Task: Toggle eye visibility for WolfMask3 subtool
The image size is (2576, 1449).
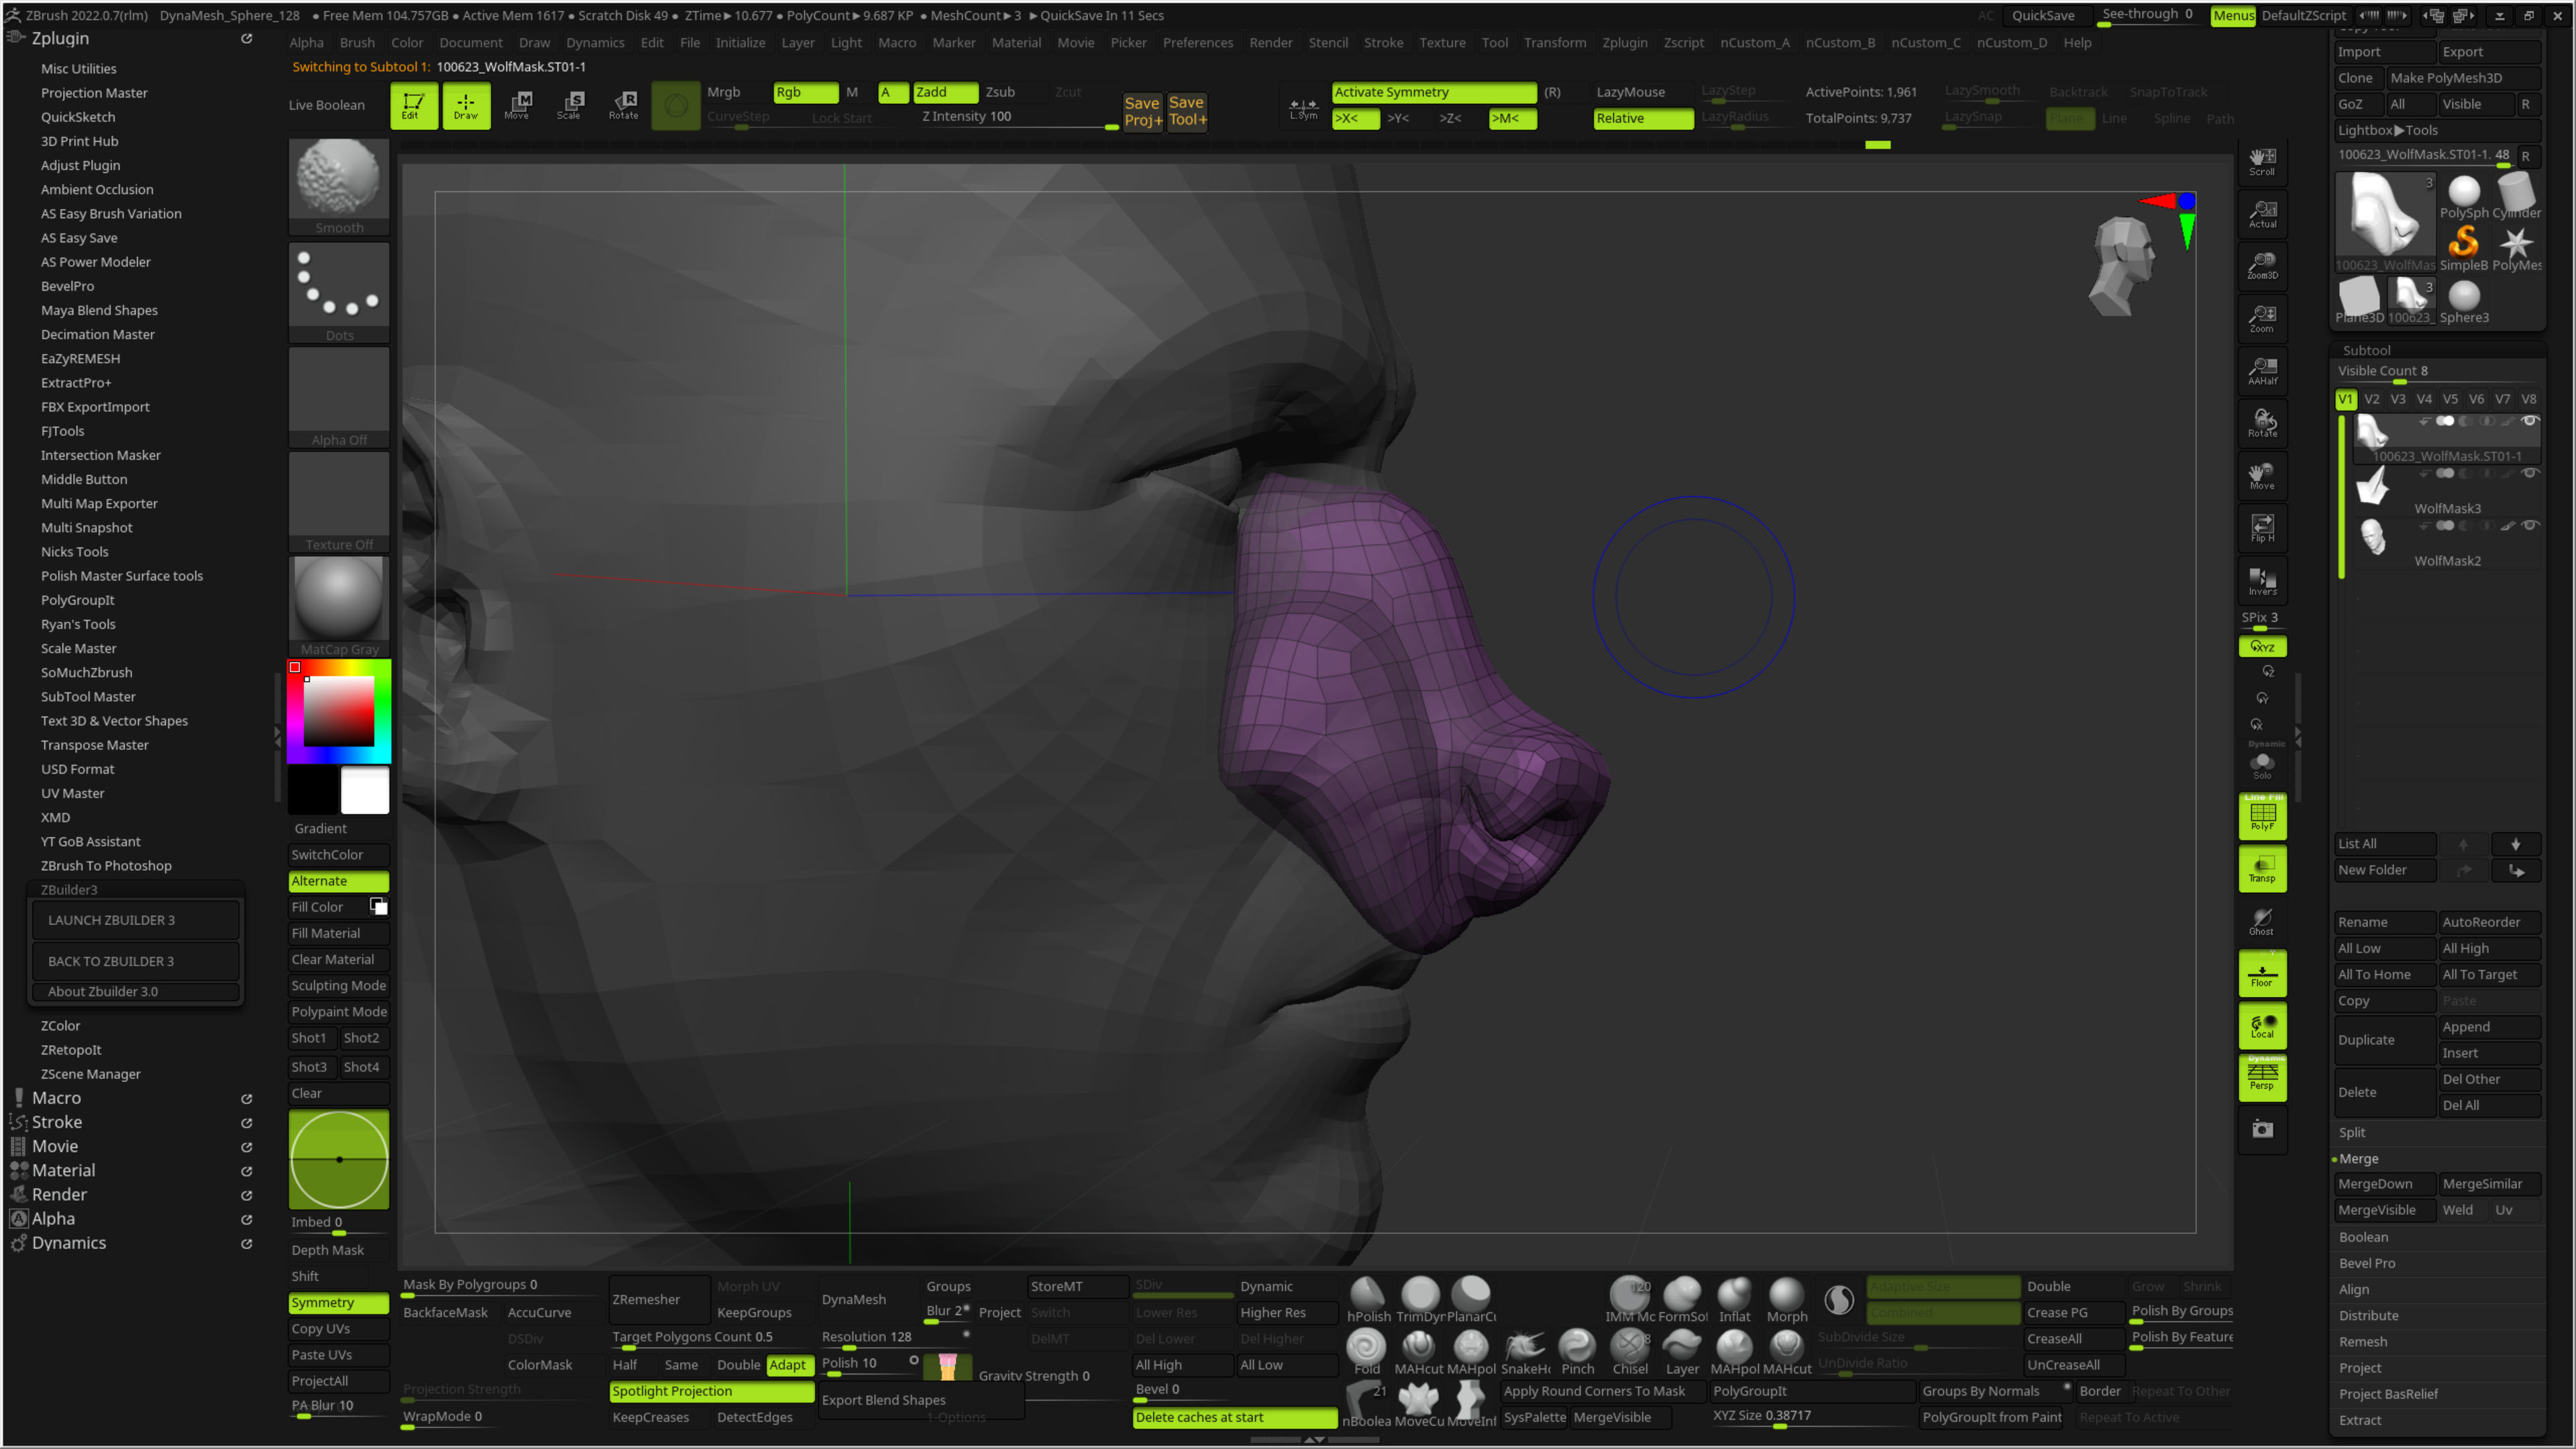Action: click(2529, 474)
